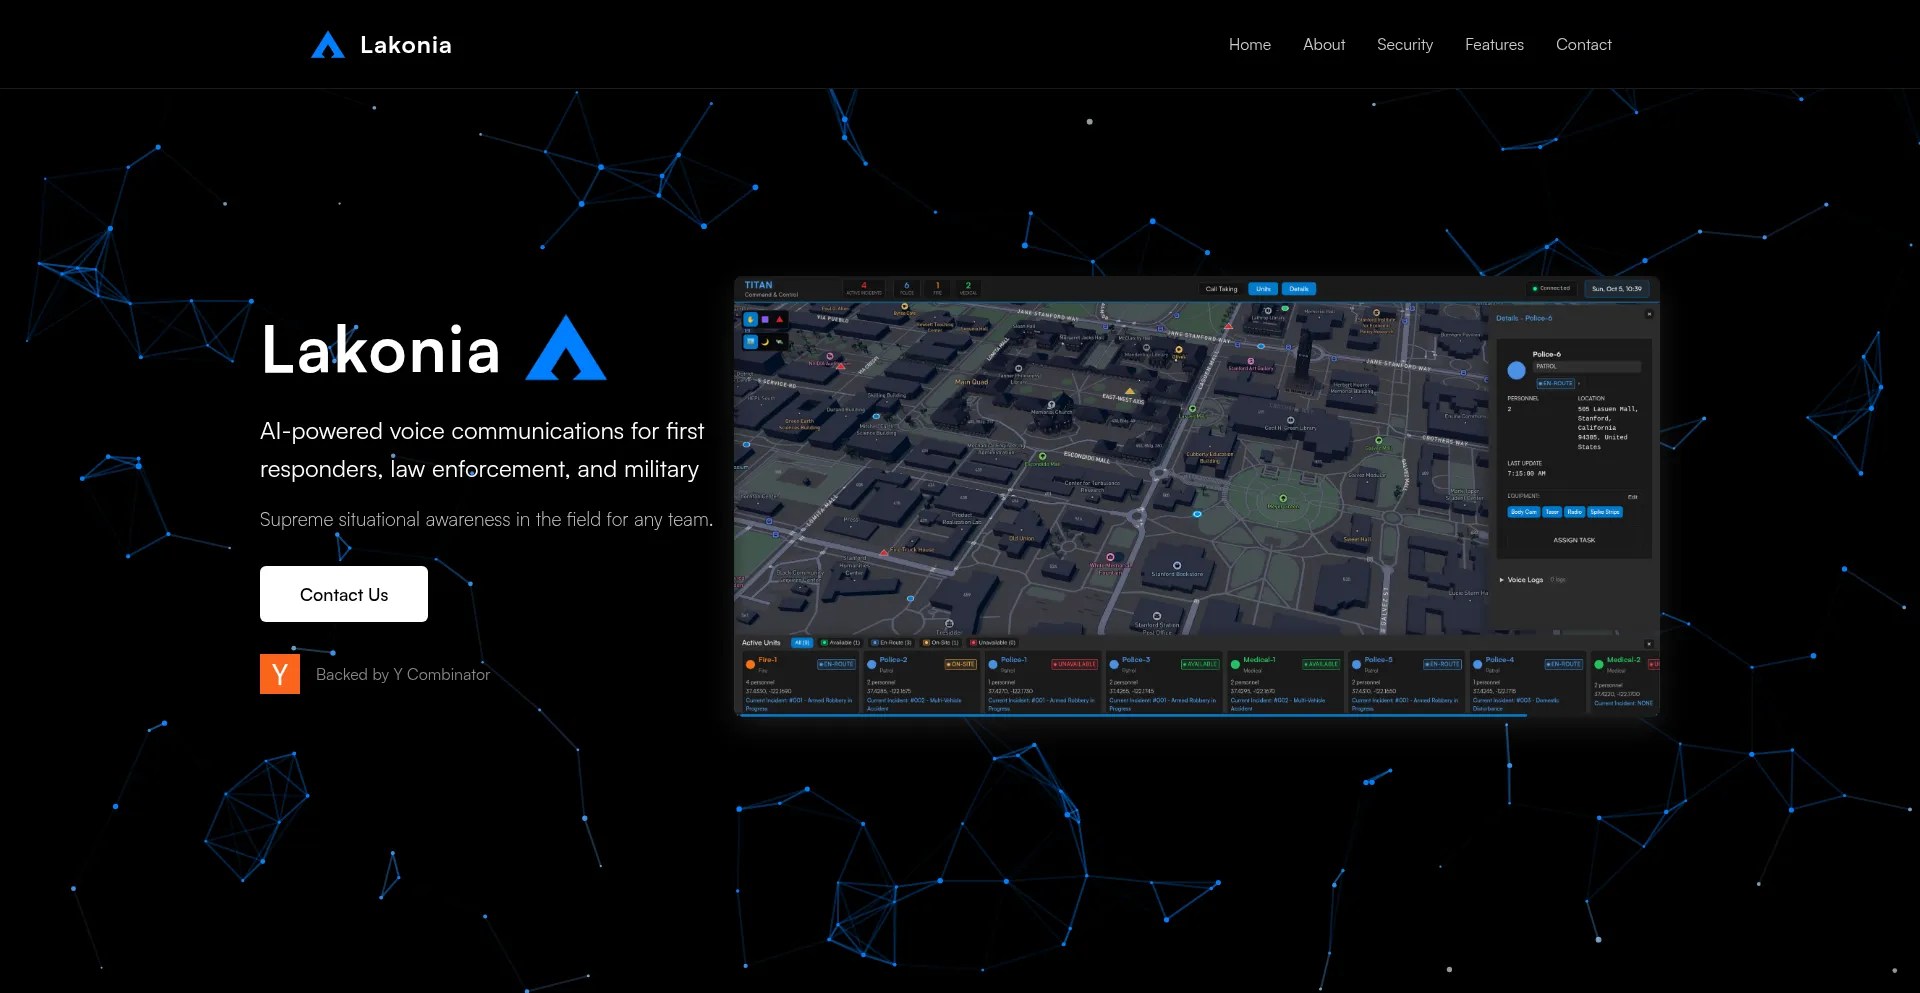Open the PATROL type field for Police-6
The width and height of the screenshot is (1920, 993).
pos(1587,367)
